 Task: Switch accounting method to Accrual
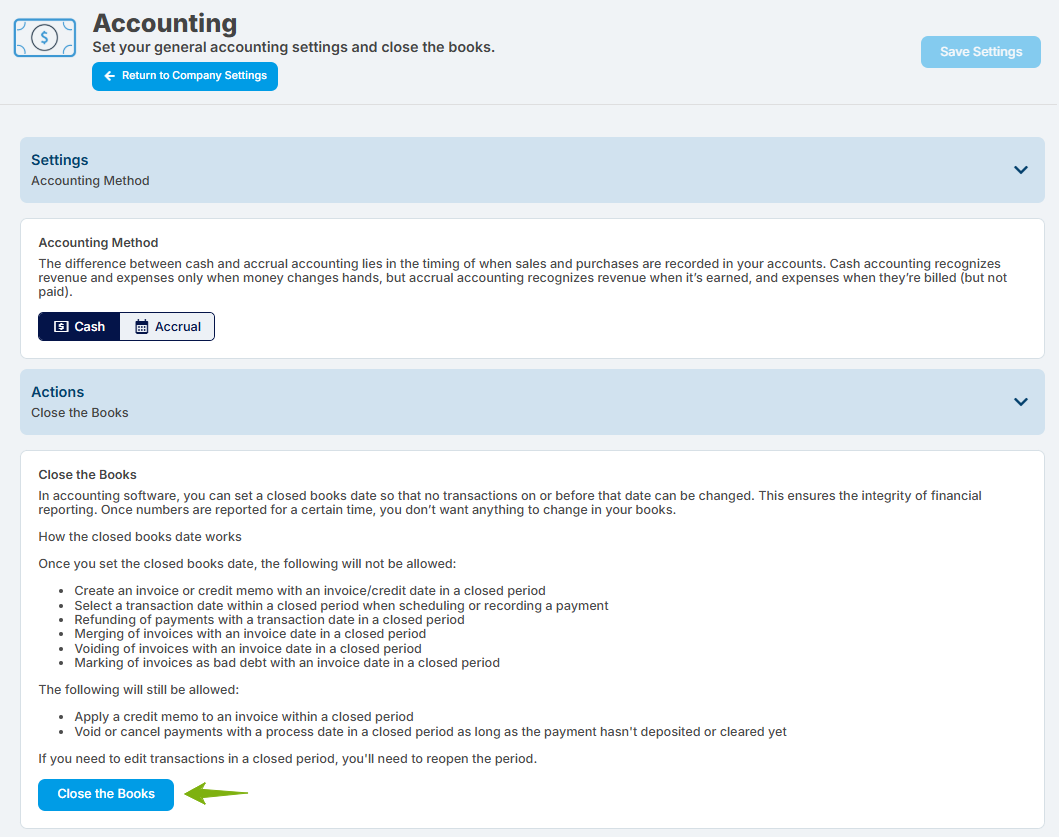pyautogui.click(x=167, y=327)
